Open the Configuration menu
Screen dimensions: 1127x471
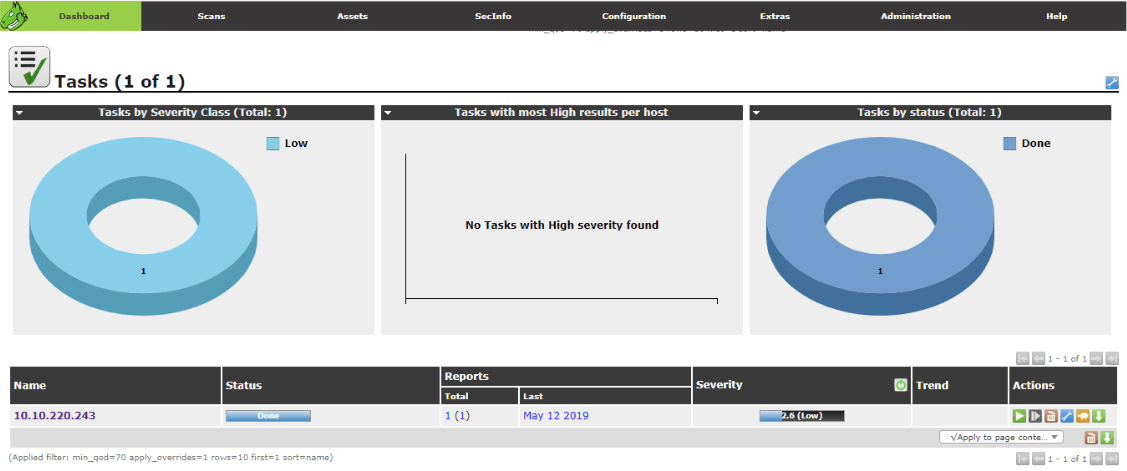[x=633, y=16]
